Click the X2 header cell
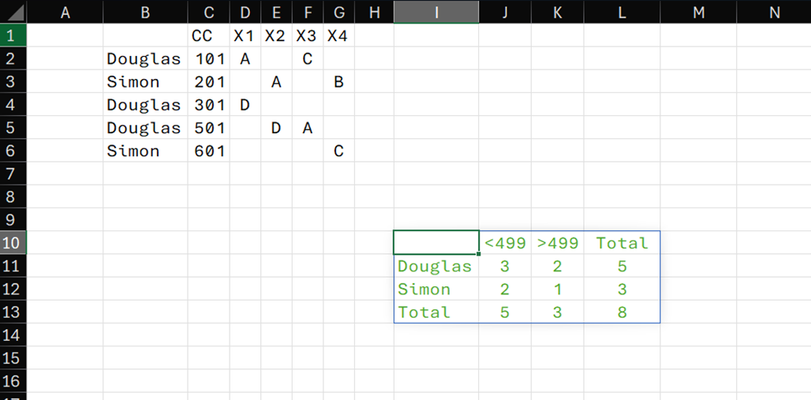Image resolution: width=811 pixels, height=400 pixels. click(x=276, y=35)
